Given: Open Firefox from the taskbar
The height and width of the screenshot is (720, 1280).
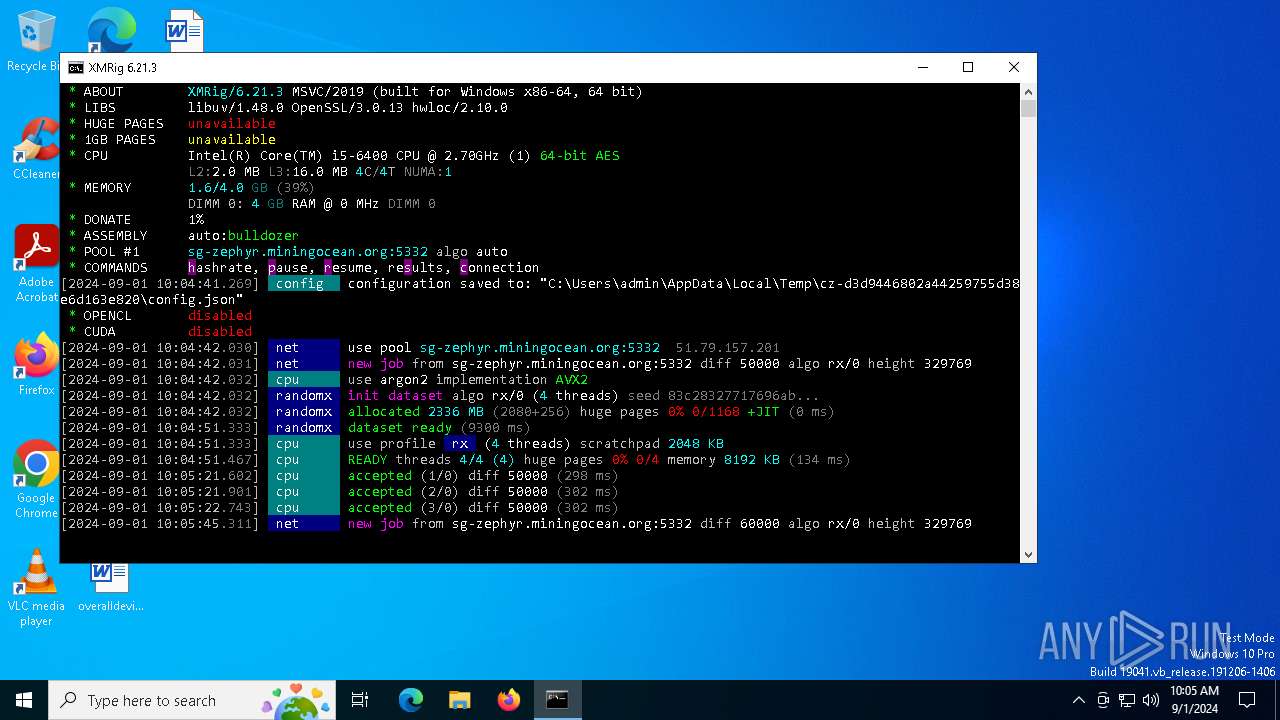Looking at the screenshot, I should tap(508, 700).
